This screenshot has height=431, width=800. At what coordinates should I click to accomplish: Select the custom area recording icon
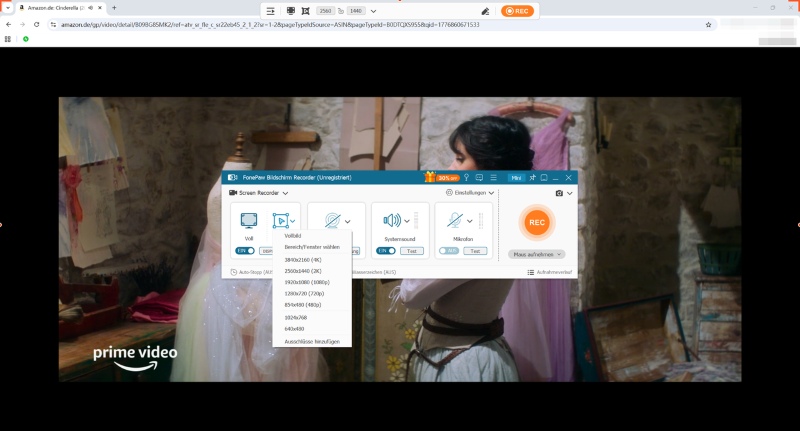[x=281, y=220]
